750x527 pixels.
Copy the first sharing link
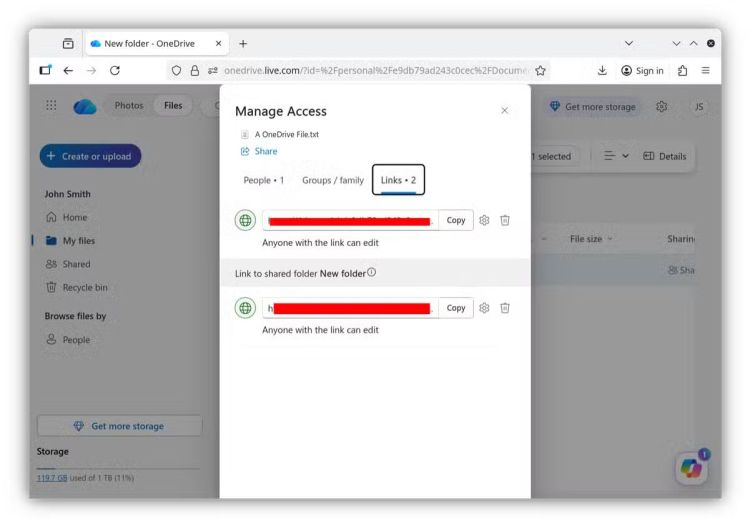click(x=456, y=220)
